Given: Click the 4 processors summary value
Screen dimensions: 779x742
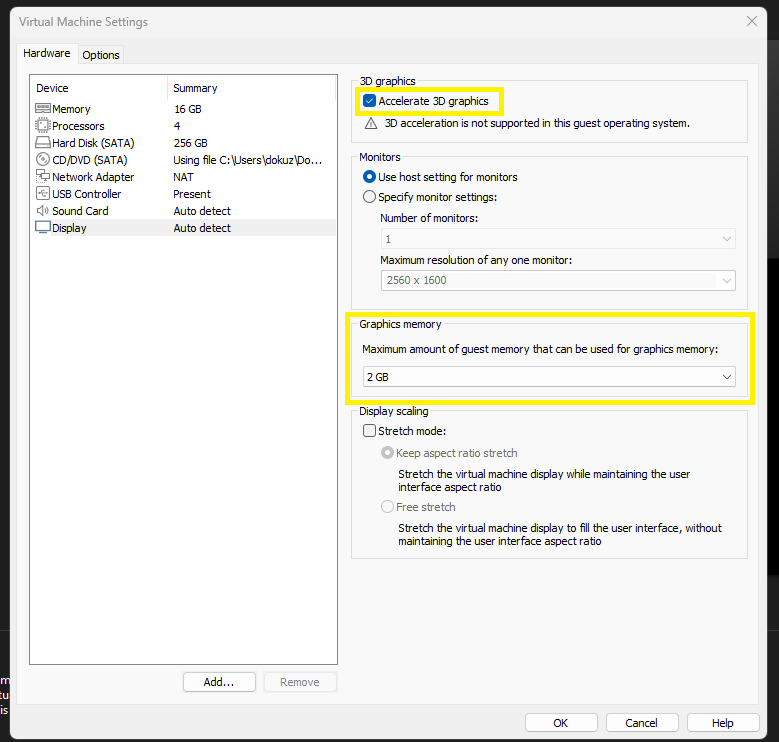Looking at the screenshot, I should [177, 126].
